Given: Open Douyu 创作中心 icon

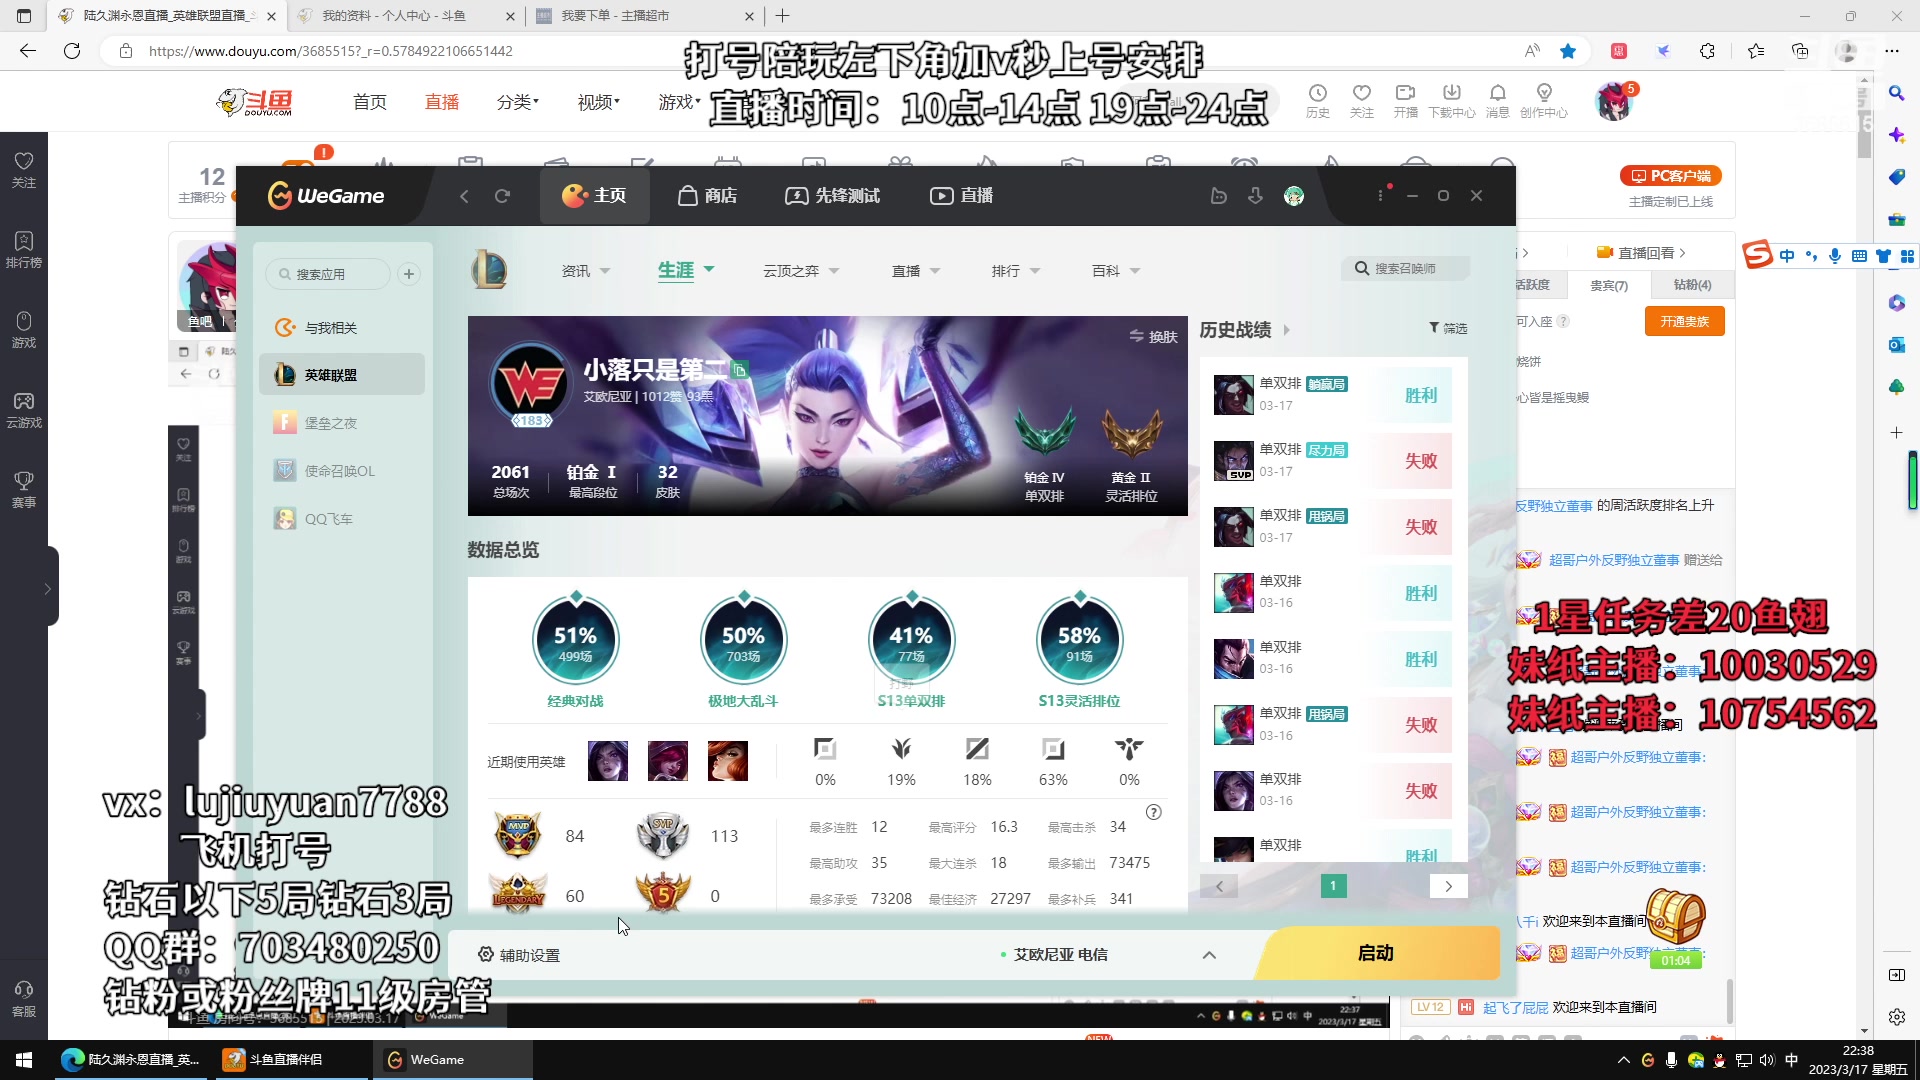Looking at the screenshot, I should point(1543,101).
